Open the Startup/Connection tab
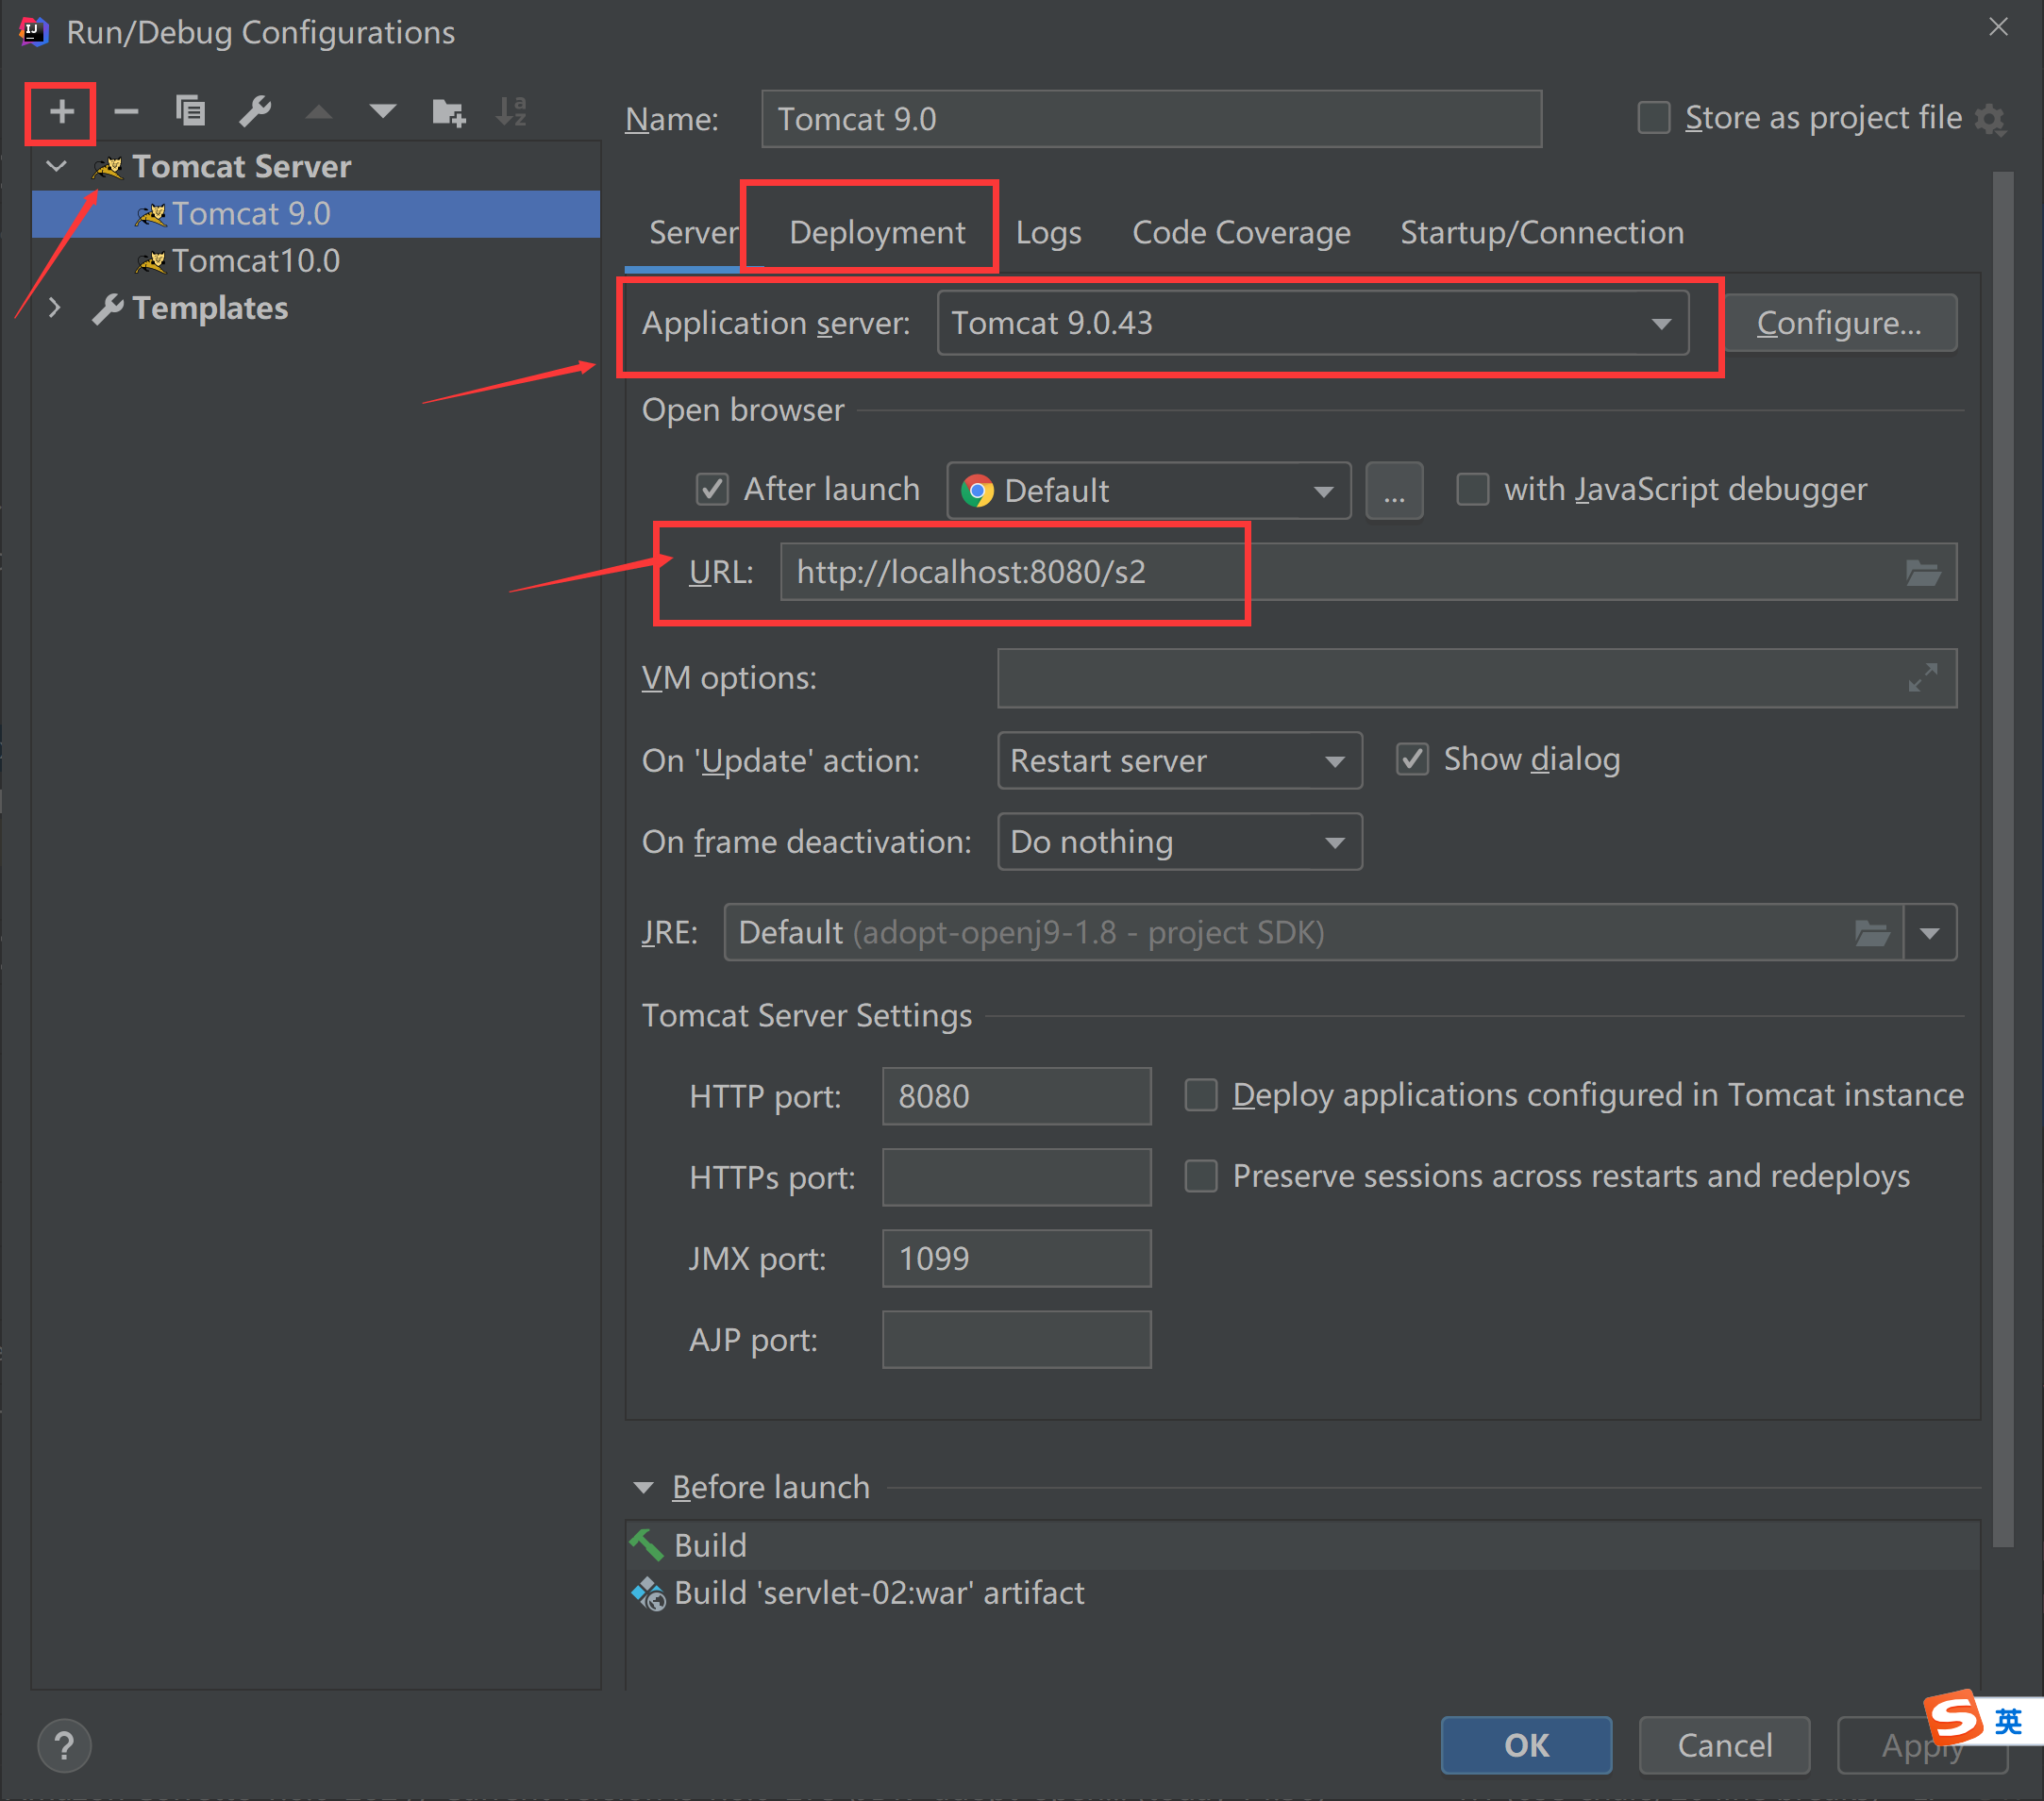The image size is (2044, 1801). 1541,233
